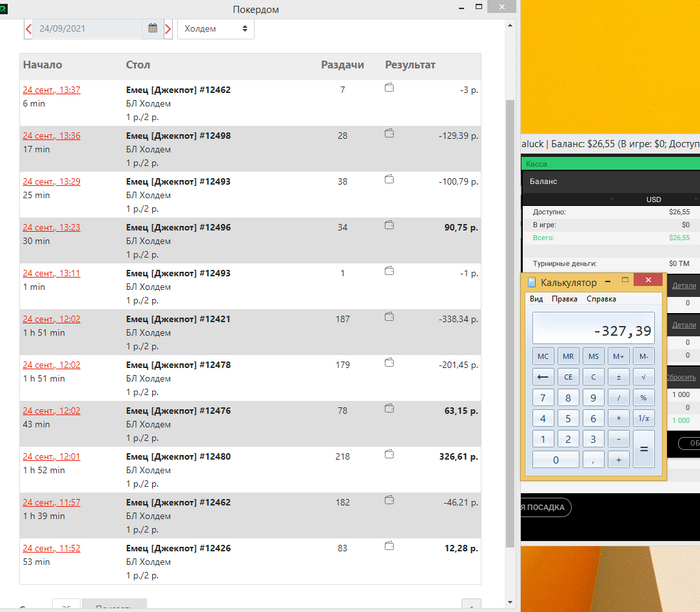Open the 24 сент., 11:57 session link
The height and width of the screenshot is (612, 700).
point(51,502)
